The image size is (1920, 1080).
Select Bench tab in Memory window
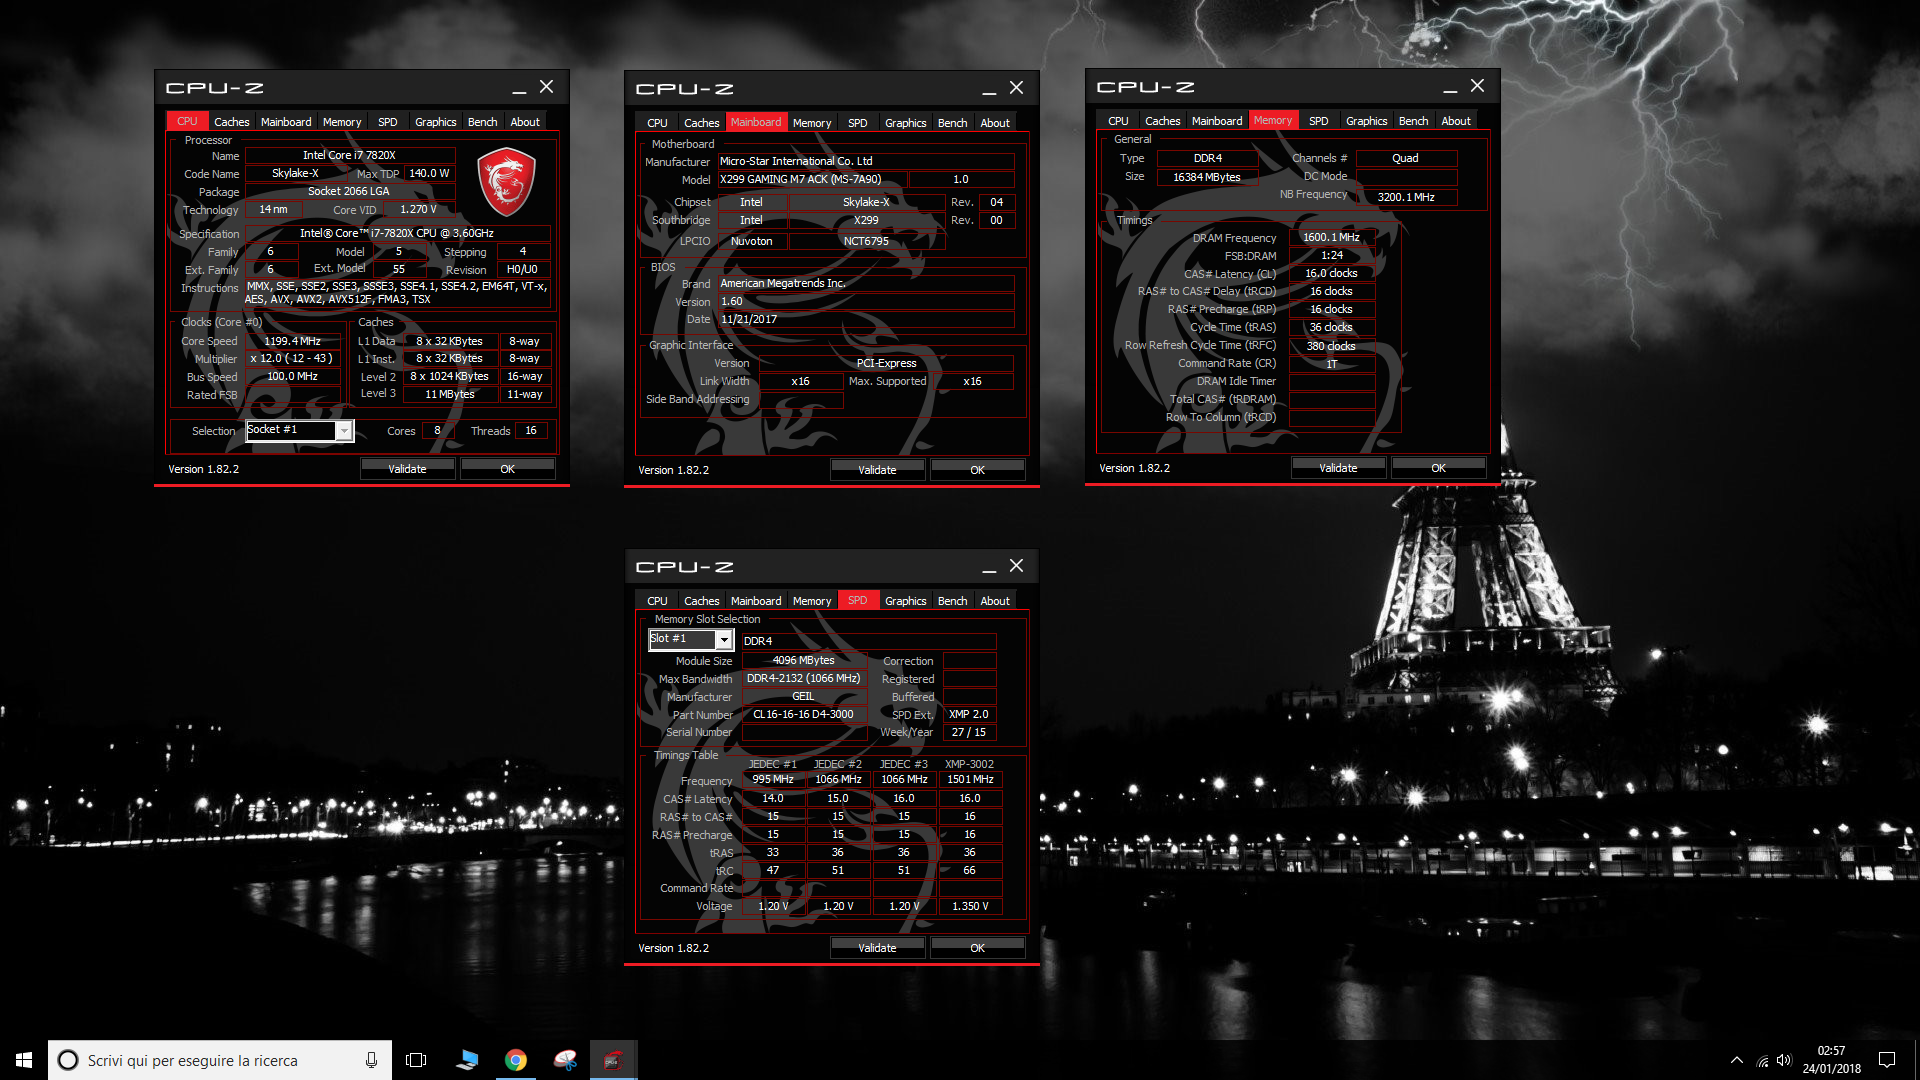(x=1413, y=121)
